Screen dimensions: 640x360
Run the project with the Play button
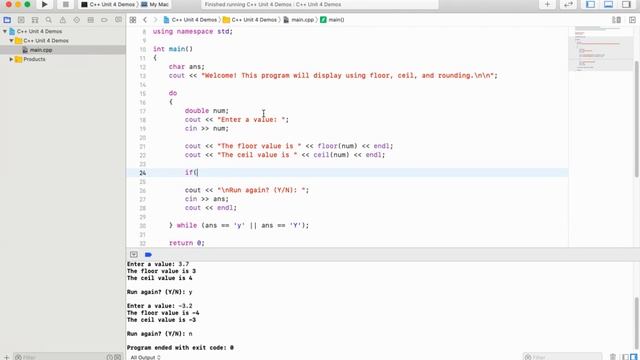pos(44,4)
